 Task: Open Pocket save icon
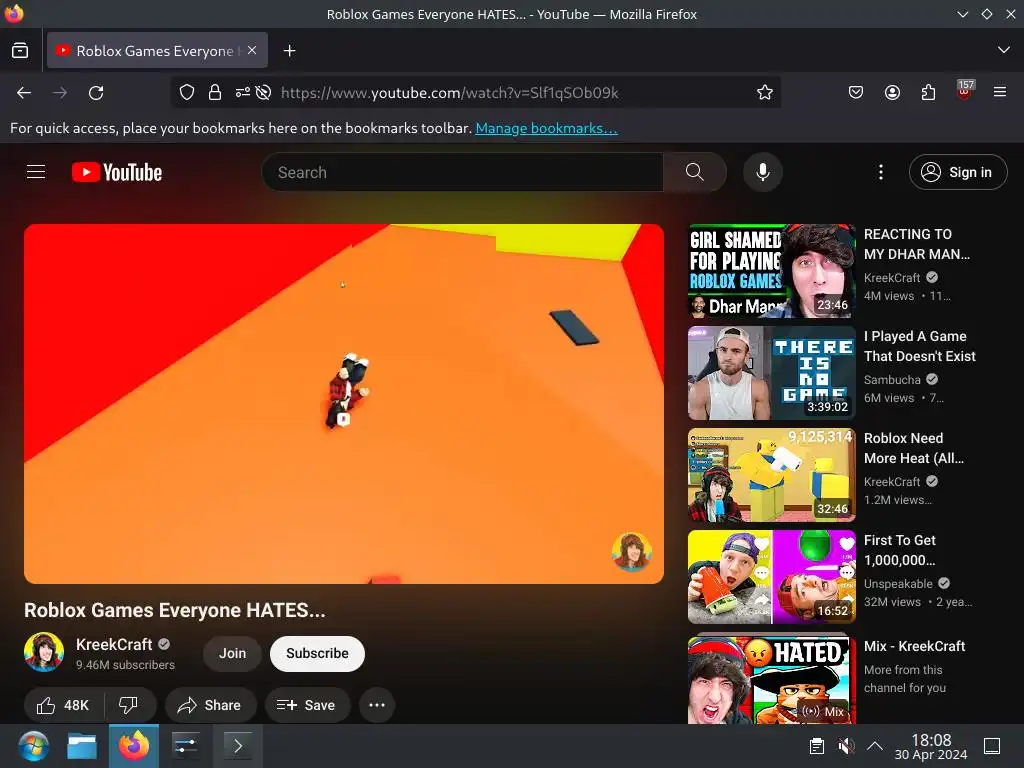click(x=856, y=93)
